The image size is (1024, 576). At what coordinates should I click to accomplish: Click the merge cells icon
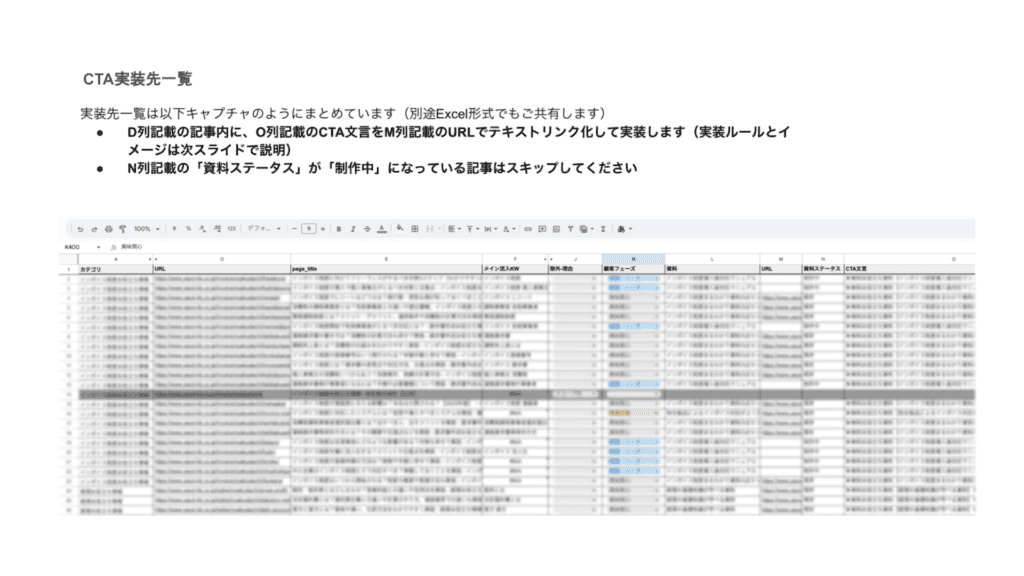click(432, 229)
